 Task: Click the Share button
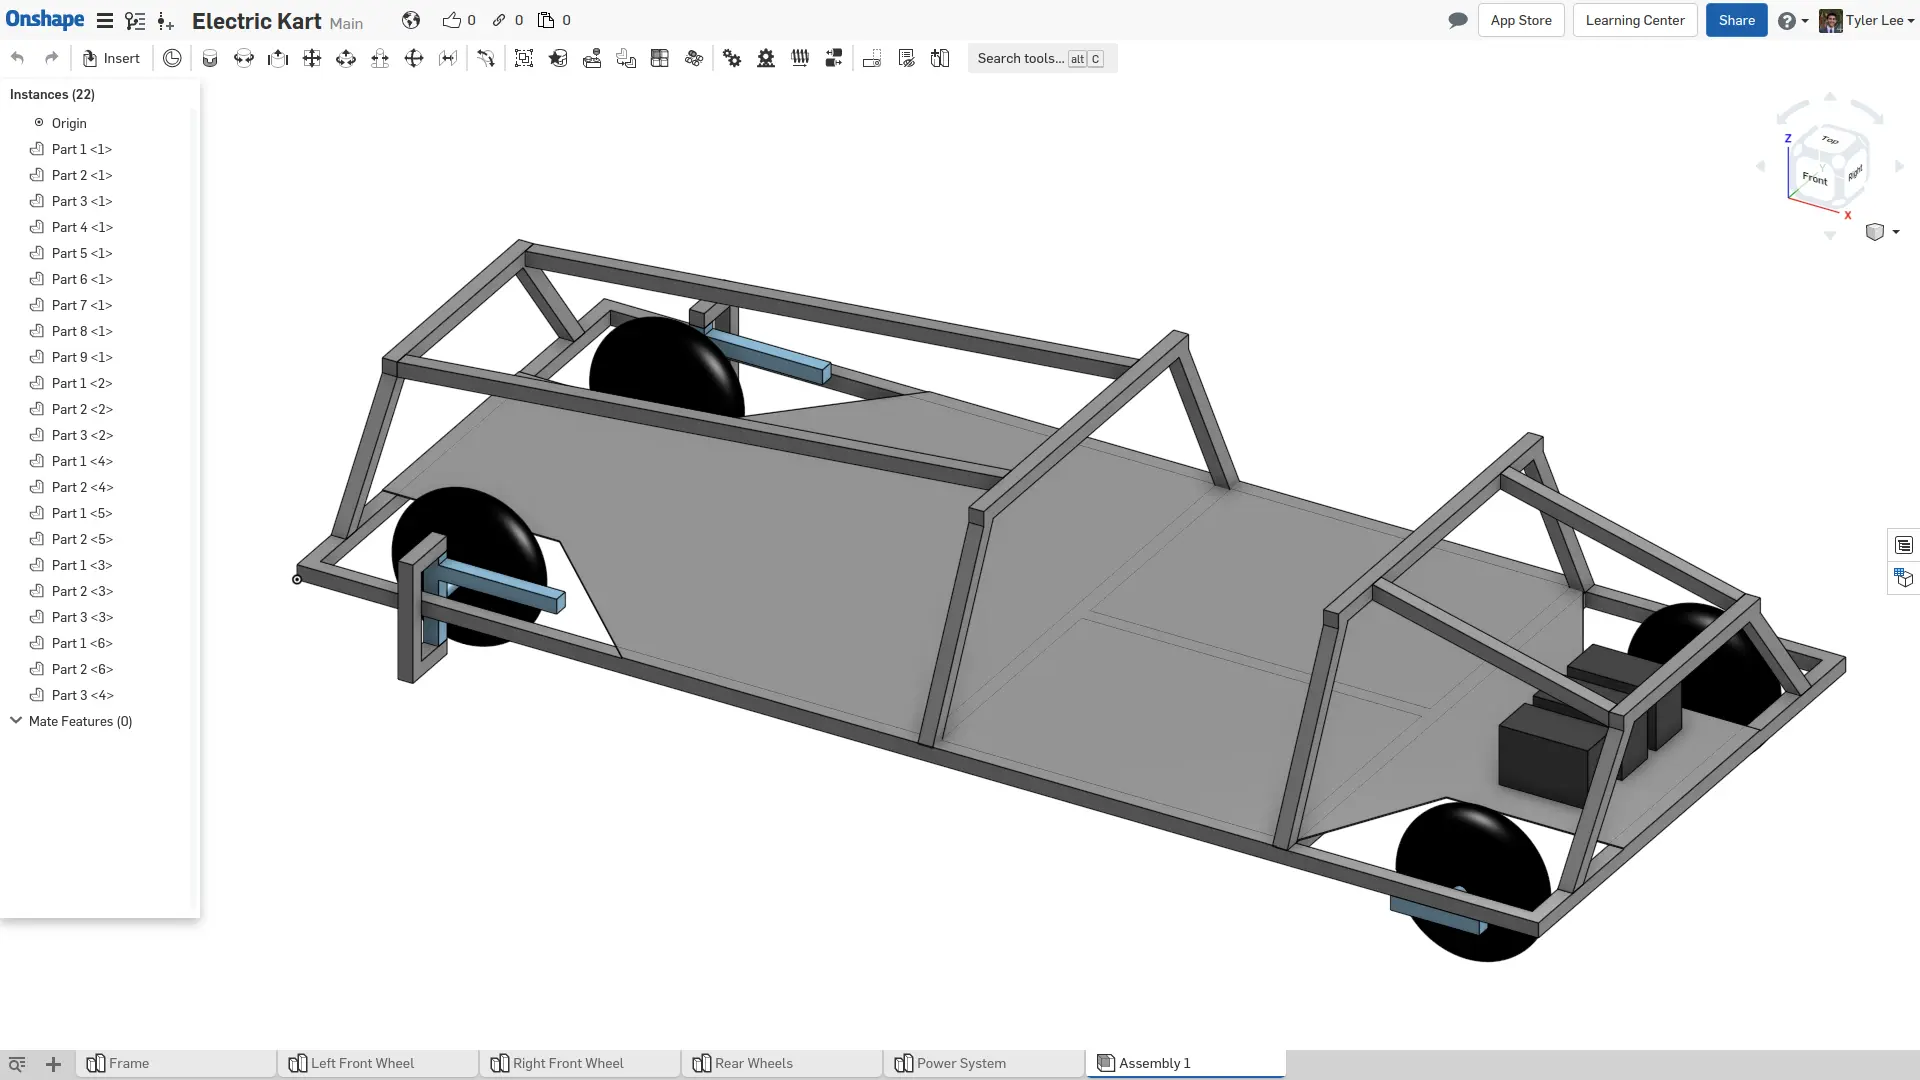1736,20
